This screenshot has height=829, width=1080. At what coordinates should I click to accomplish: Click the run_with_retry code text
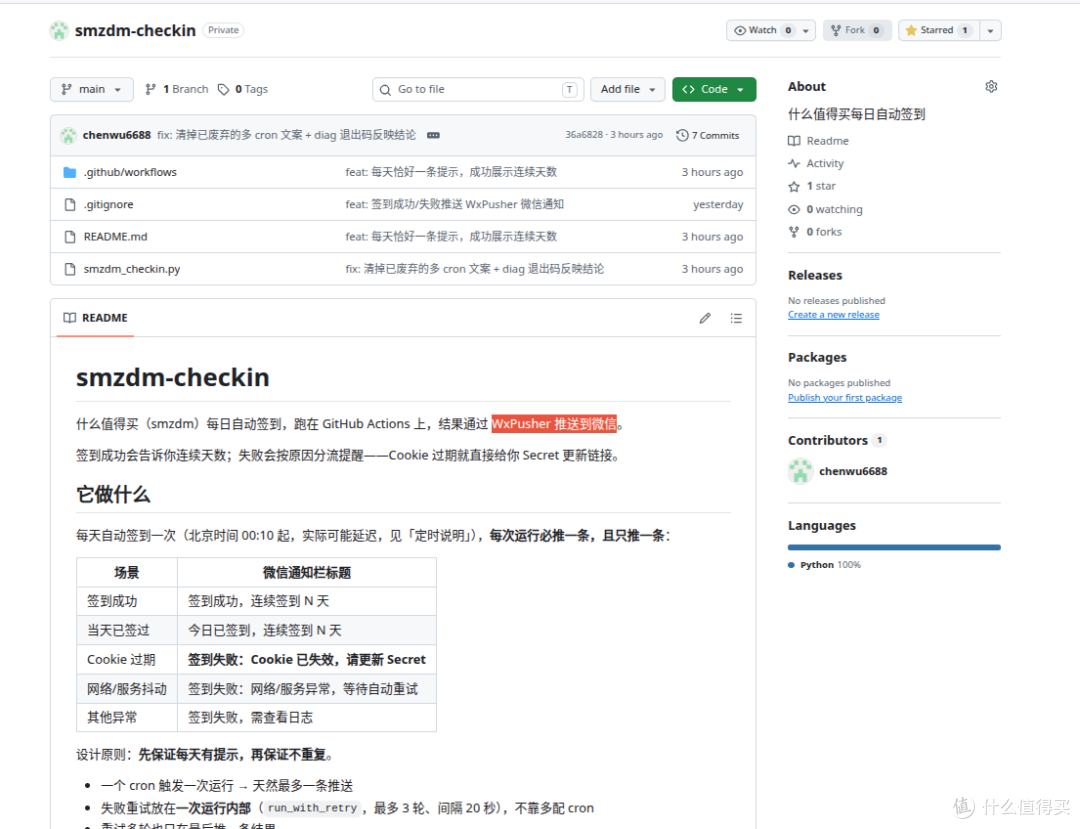pos(312,808)
